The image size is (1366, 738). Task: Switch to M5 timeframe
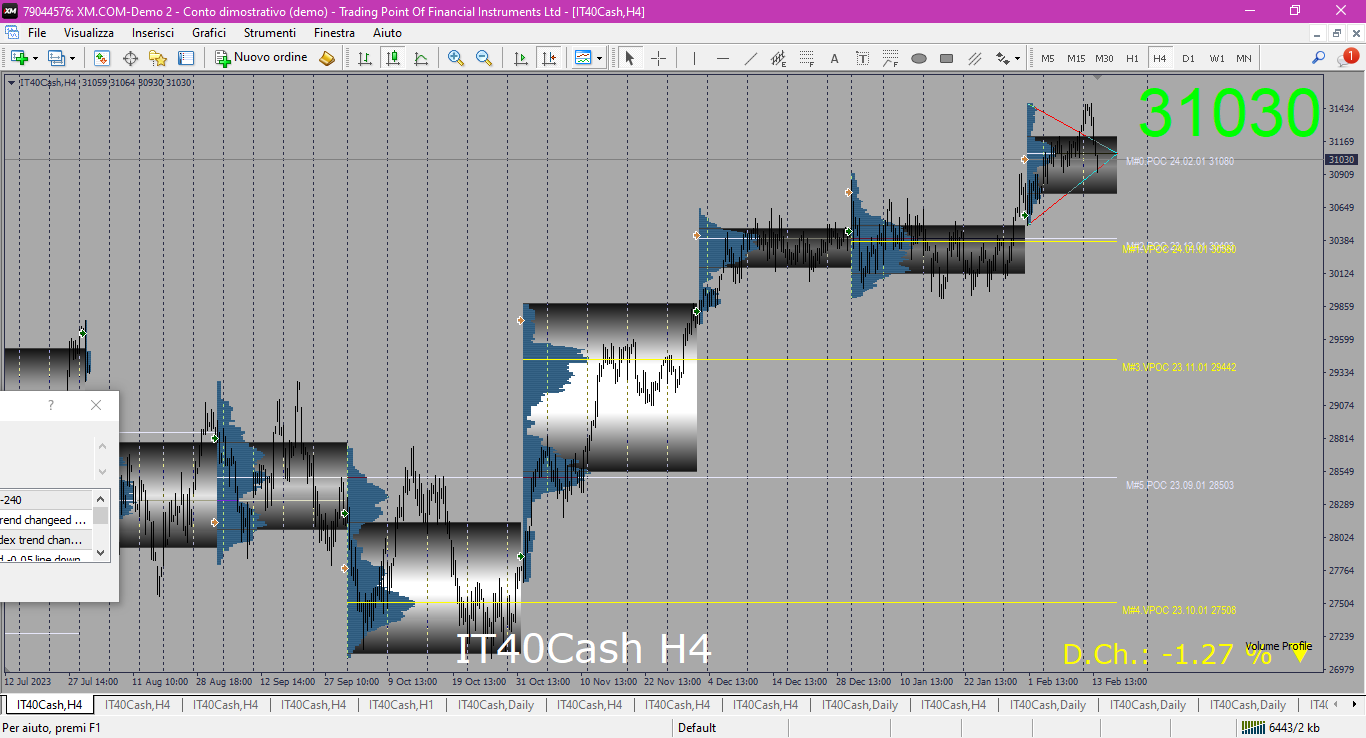[x=1048, y=58]
